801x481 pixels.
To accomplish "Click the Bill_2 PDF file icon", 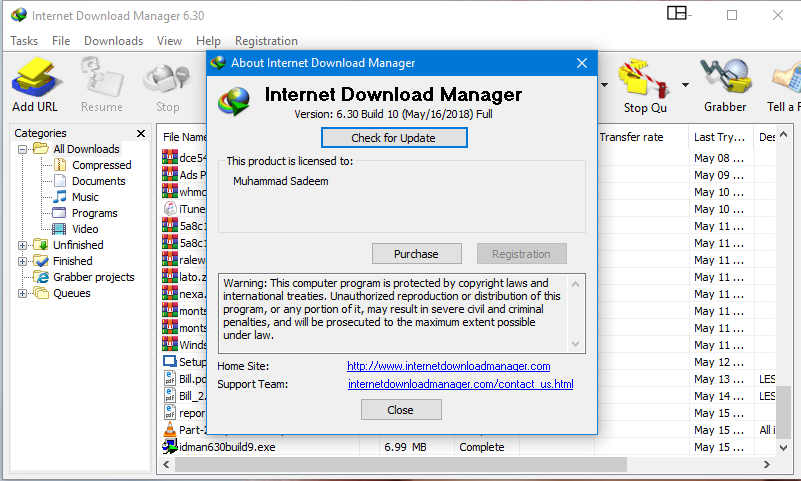I will click(x=170, y=395).
